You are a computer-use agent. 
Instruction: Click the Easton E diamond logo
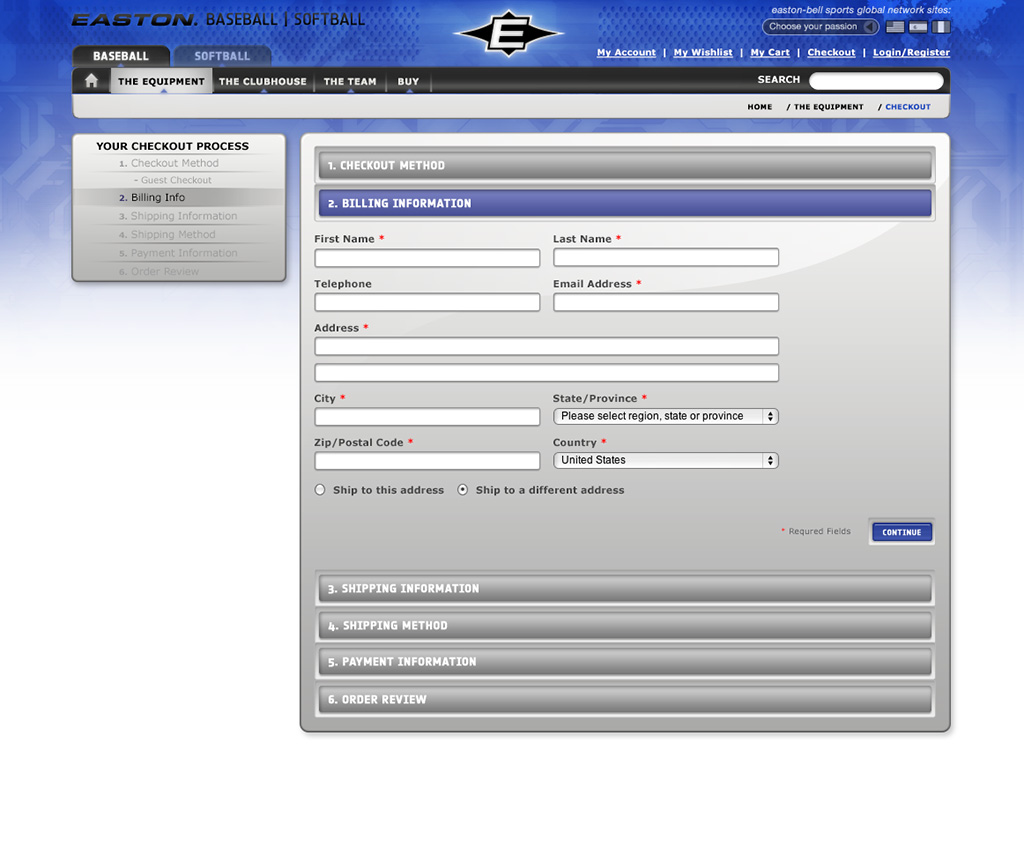coord(507,34)
